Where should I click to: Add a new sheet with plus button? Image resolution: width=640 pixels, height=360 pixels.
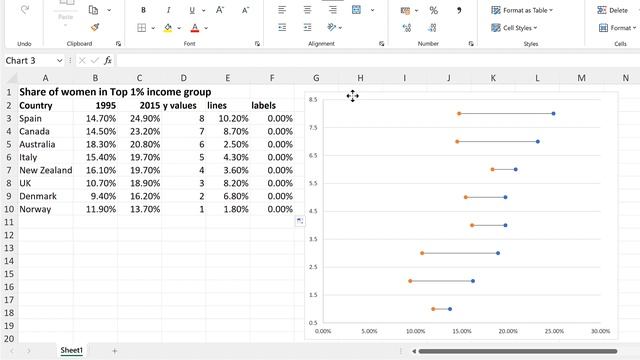pos(115,351)
